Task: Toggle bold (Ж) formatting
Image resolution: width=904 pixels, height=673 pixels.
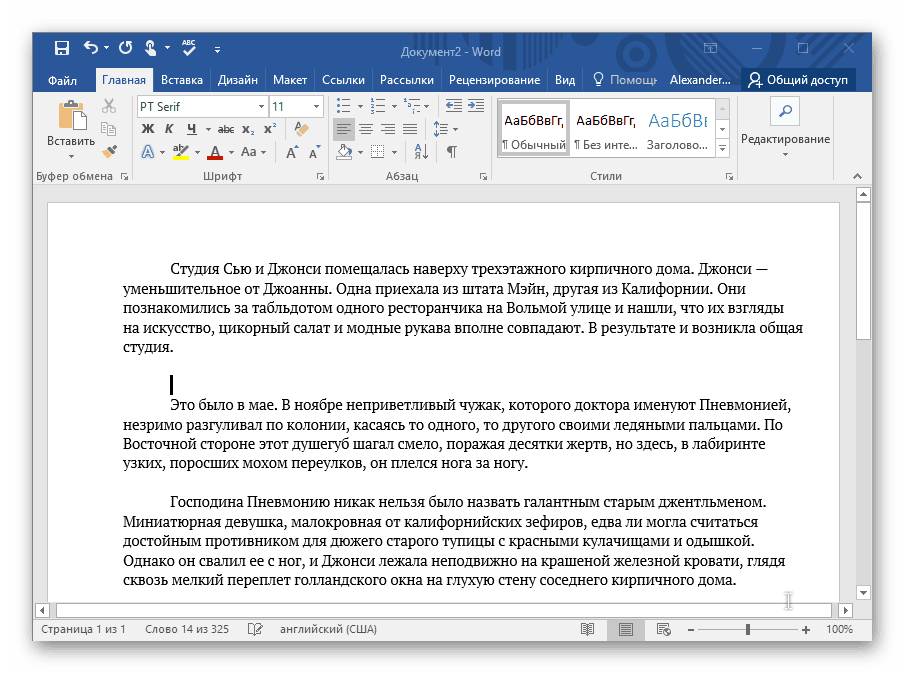Action: point(148,129)
